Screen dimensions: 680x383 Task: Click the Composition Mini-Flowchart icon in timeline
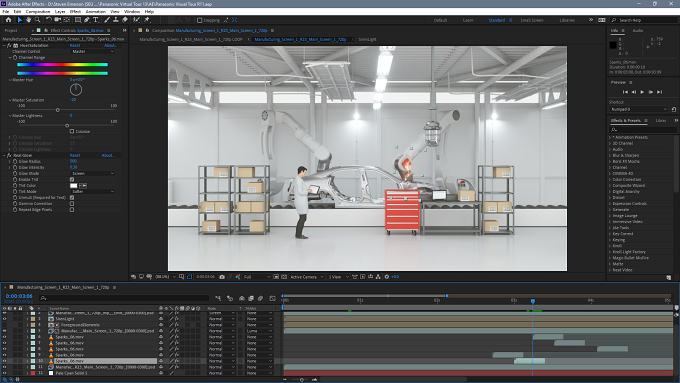coord(218,298)
